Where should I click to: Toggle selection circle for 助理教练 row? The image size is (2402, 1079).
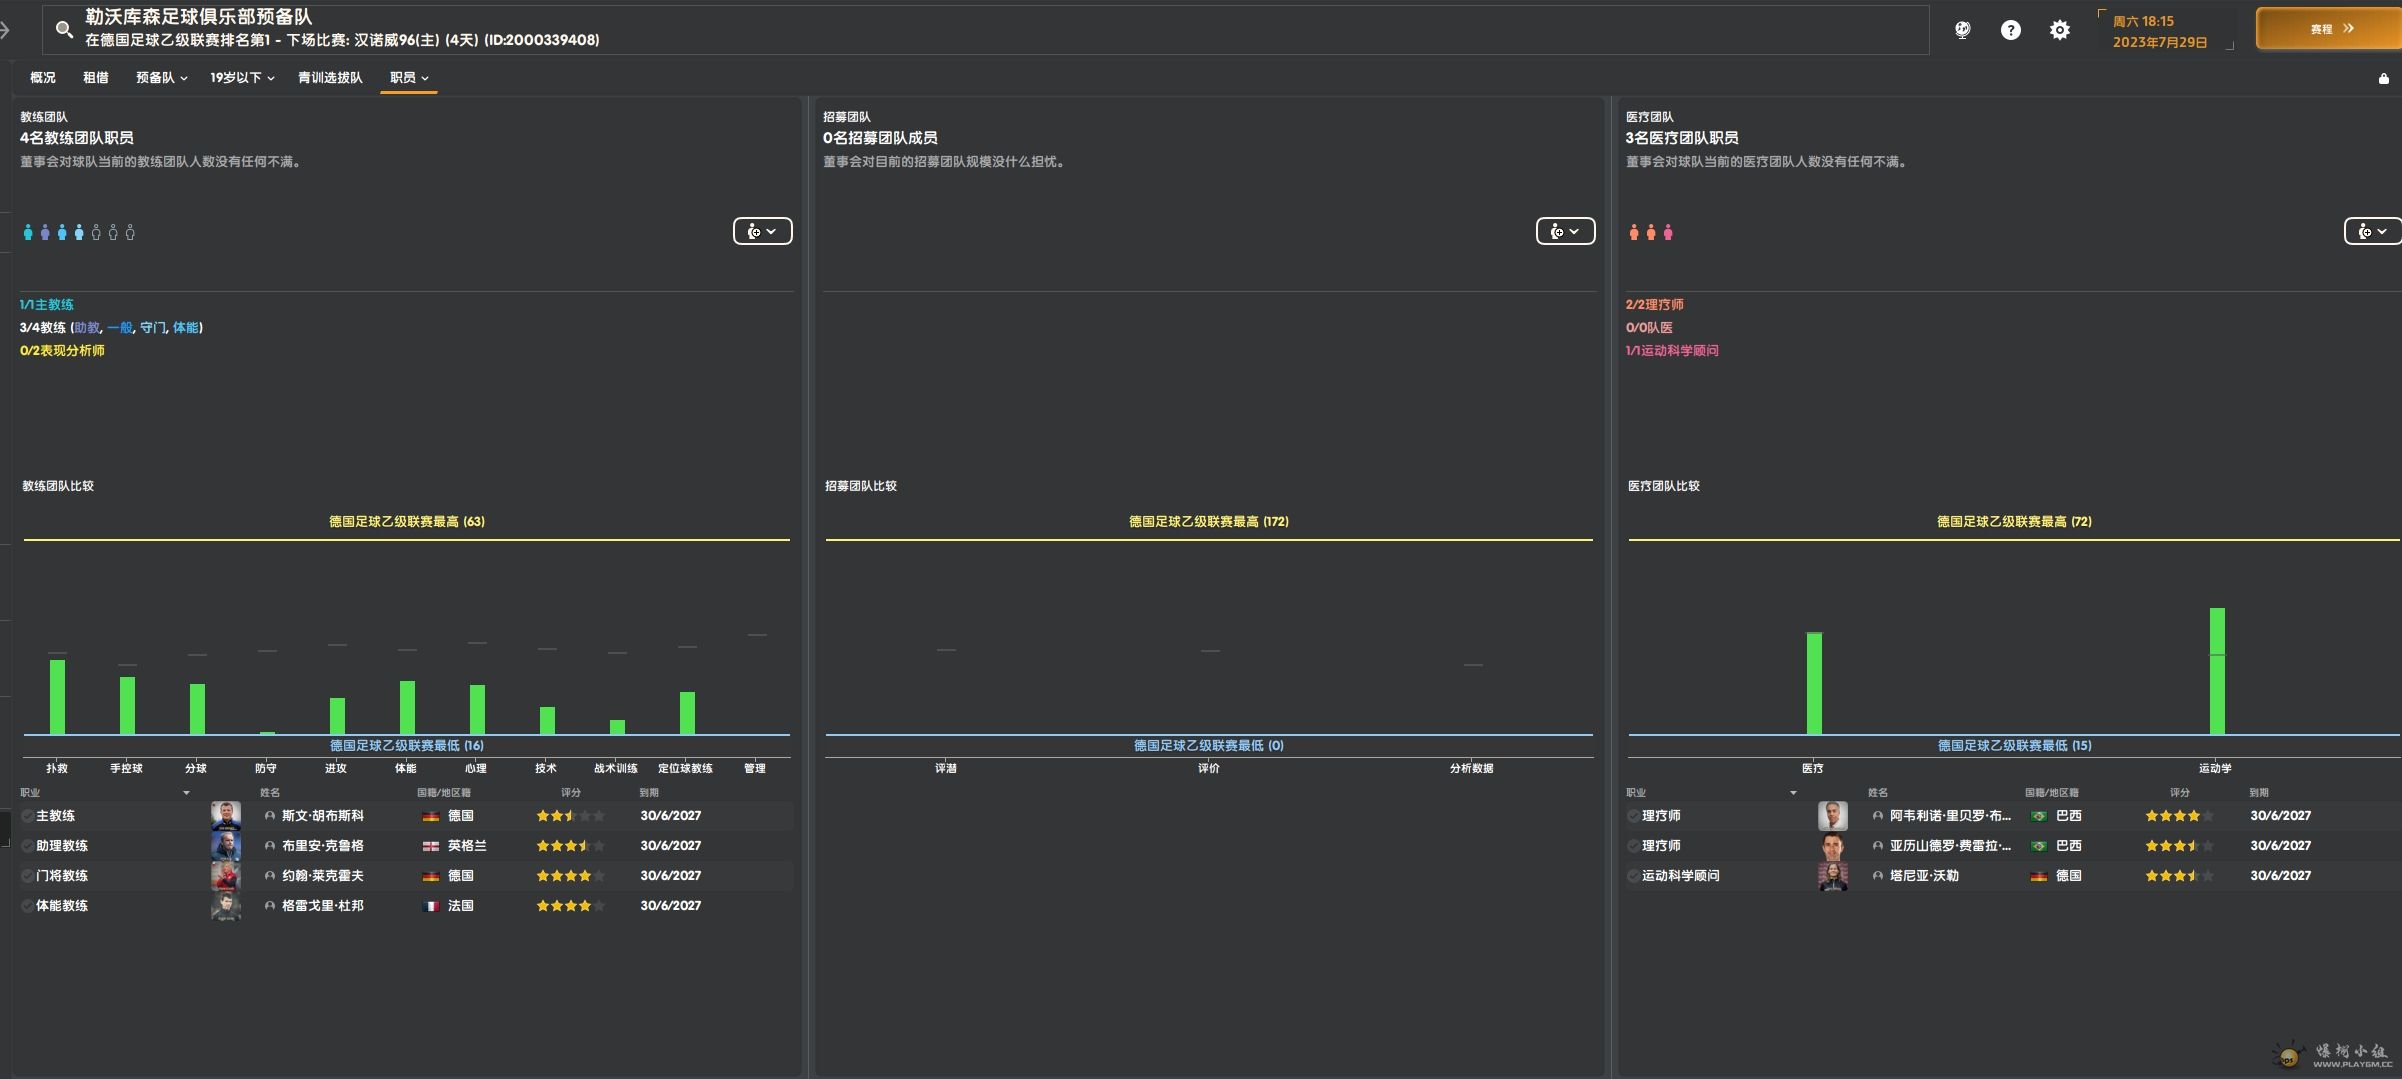point(28,846)
